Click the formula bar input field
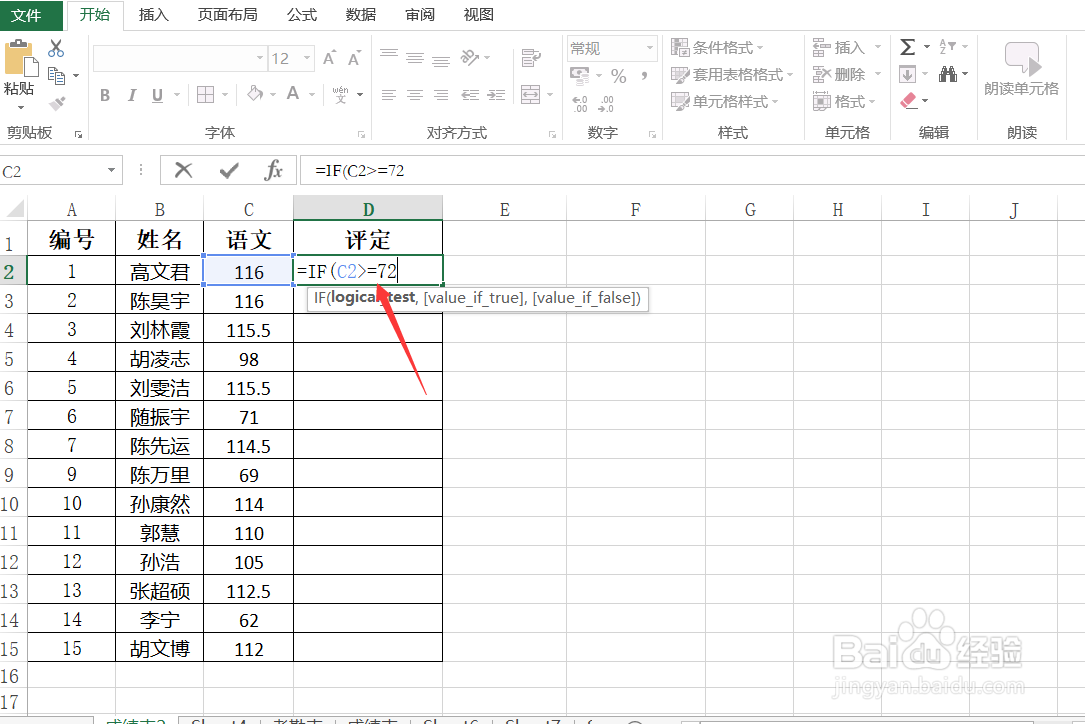The width and height of the screenshot is (1085, 724). (x=692, y=170)
